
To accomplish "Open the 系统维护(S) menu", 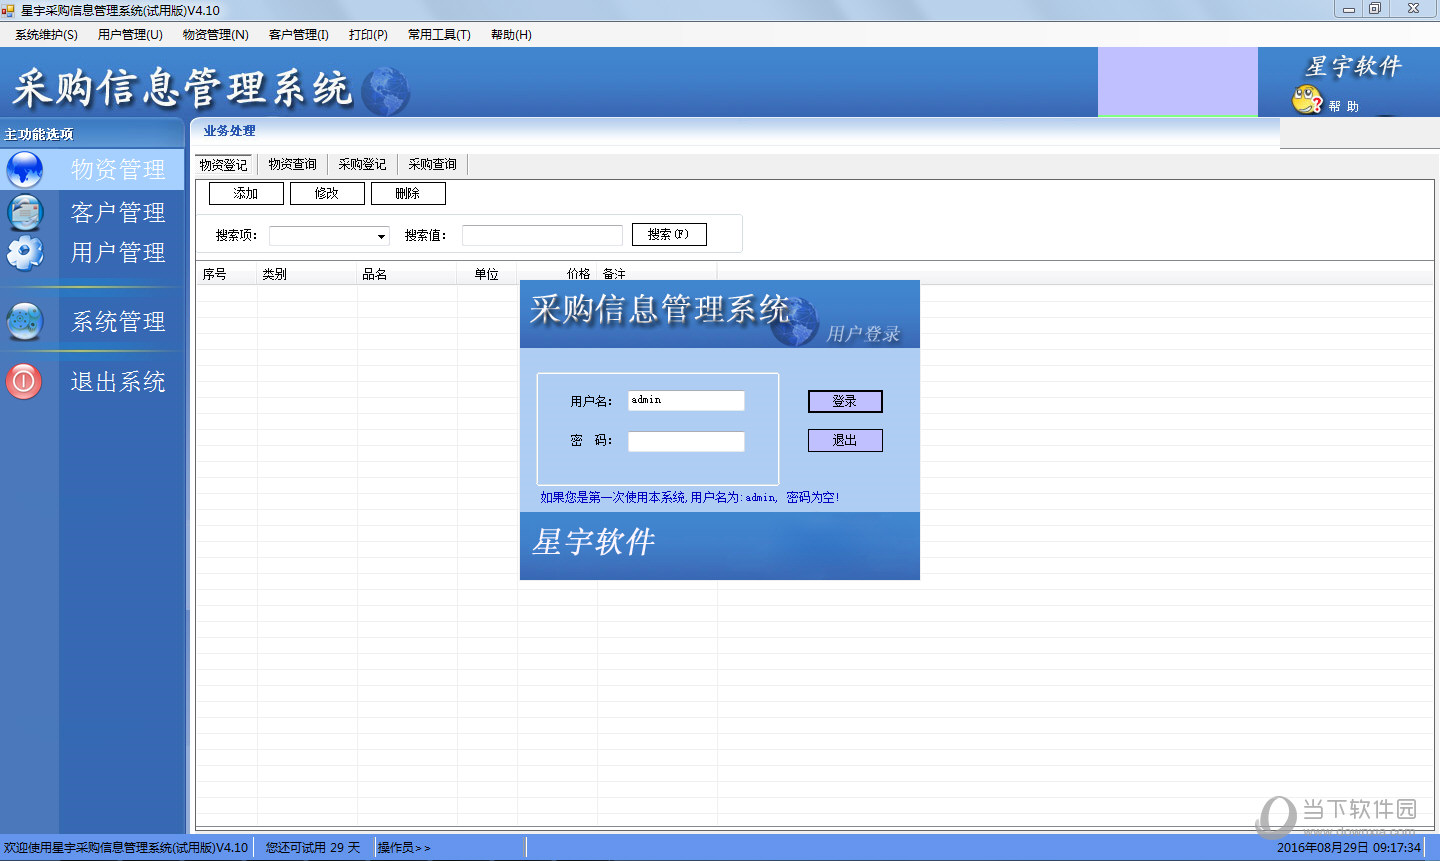I will click(46, 35).
